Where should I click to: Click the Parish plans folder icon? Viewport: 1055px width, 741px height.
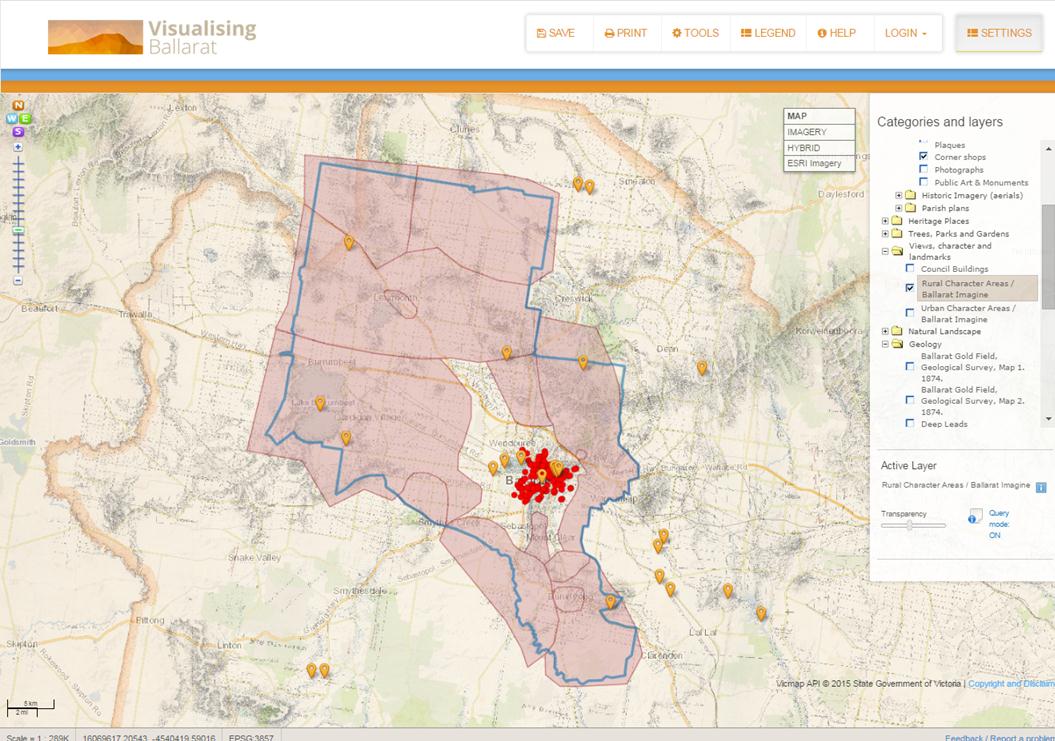coord(910,208)
